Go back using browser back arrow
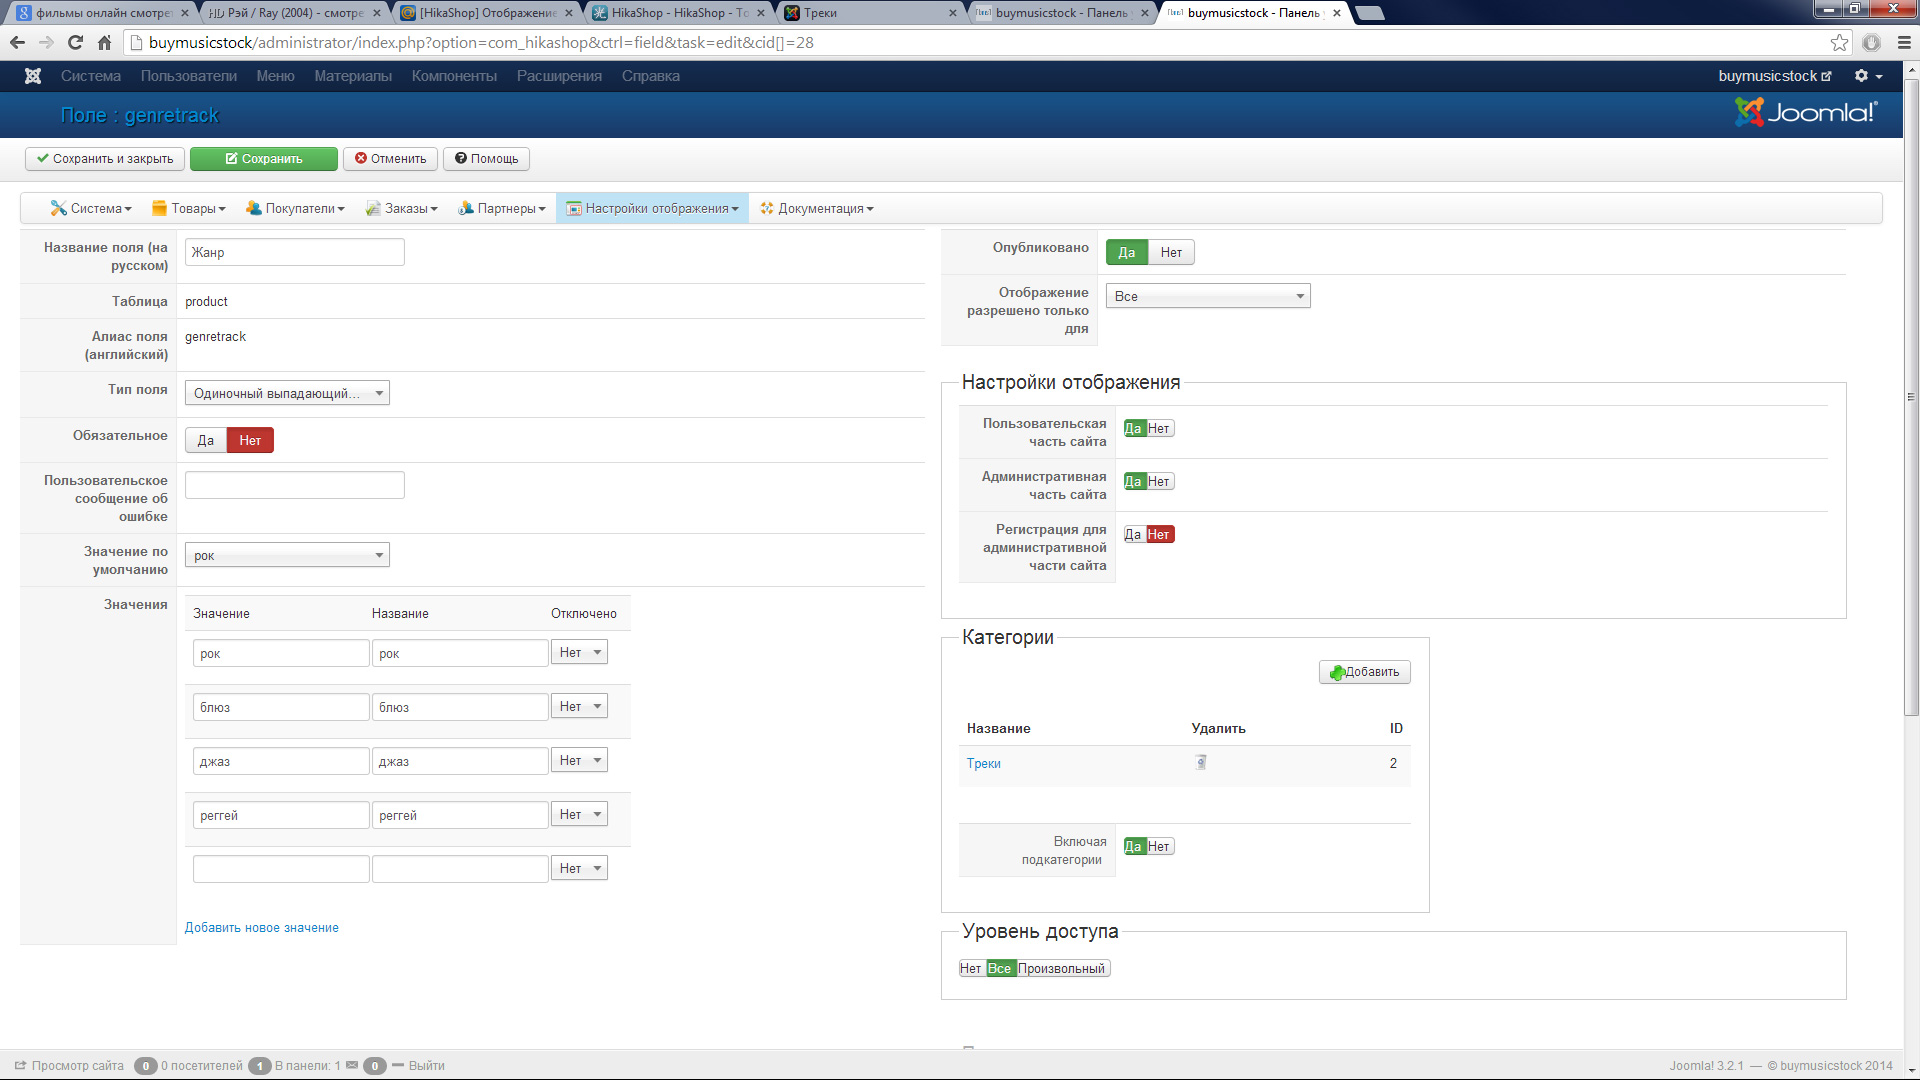 (x=17, y=43)
